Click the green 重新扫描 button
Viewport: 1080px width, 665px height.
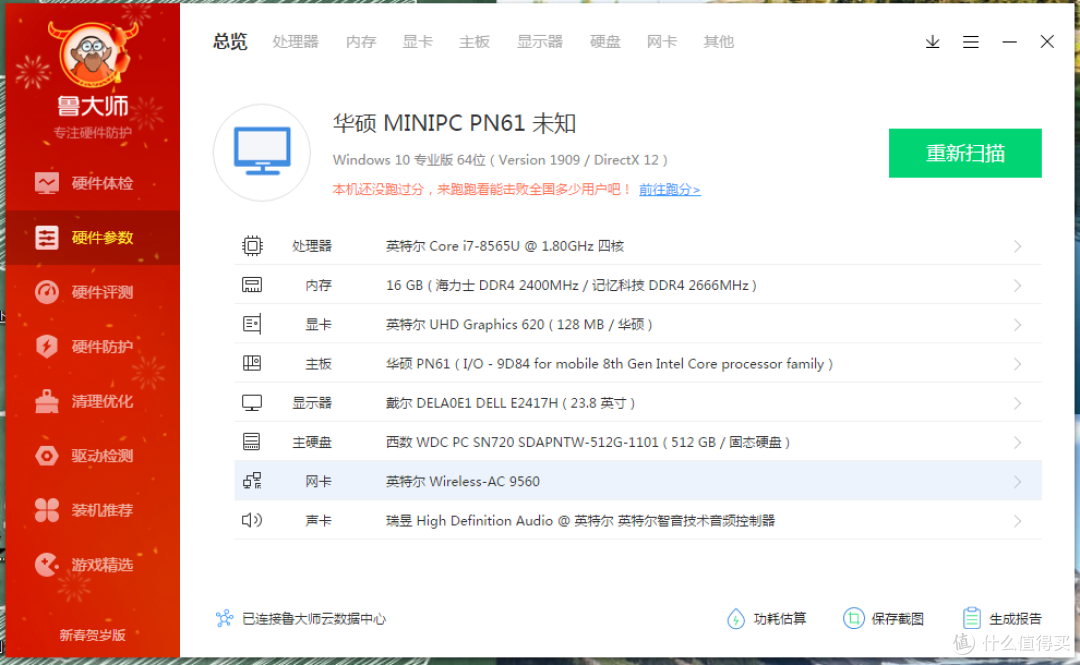tap(965, 153)
